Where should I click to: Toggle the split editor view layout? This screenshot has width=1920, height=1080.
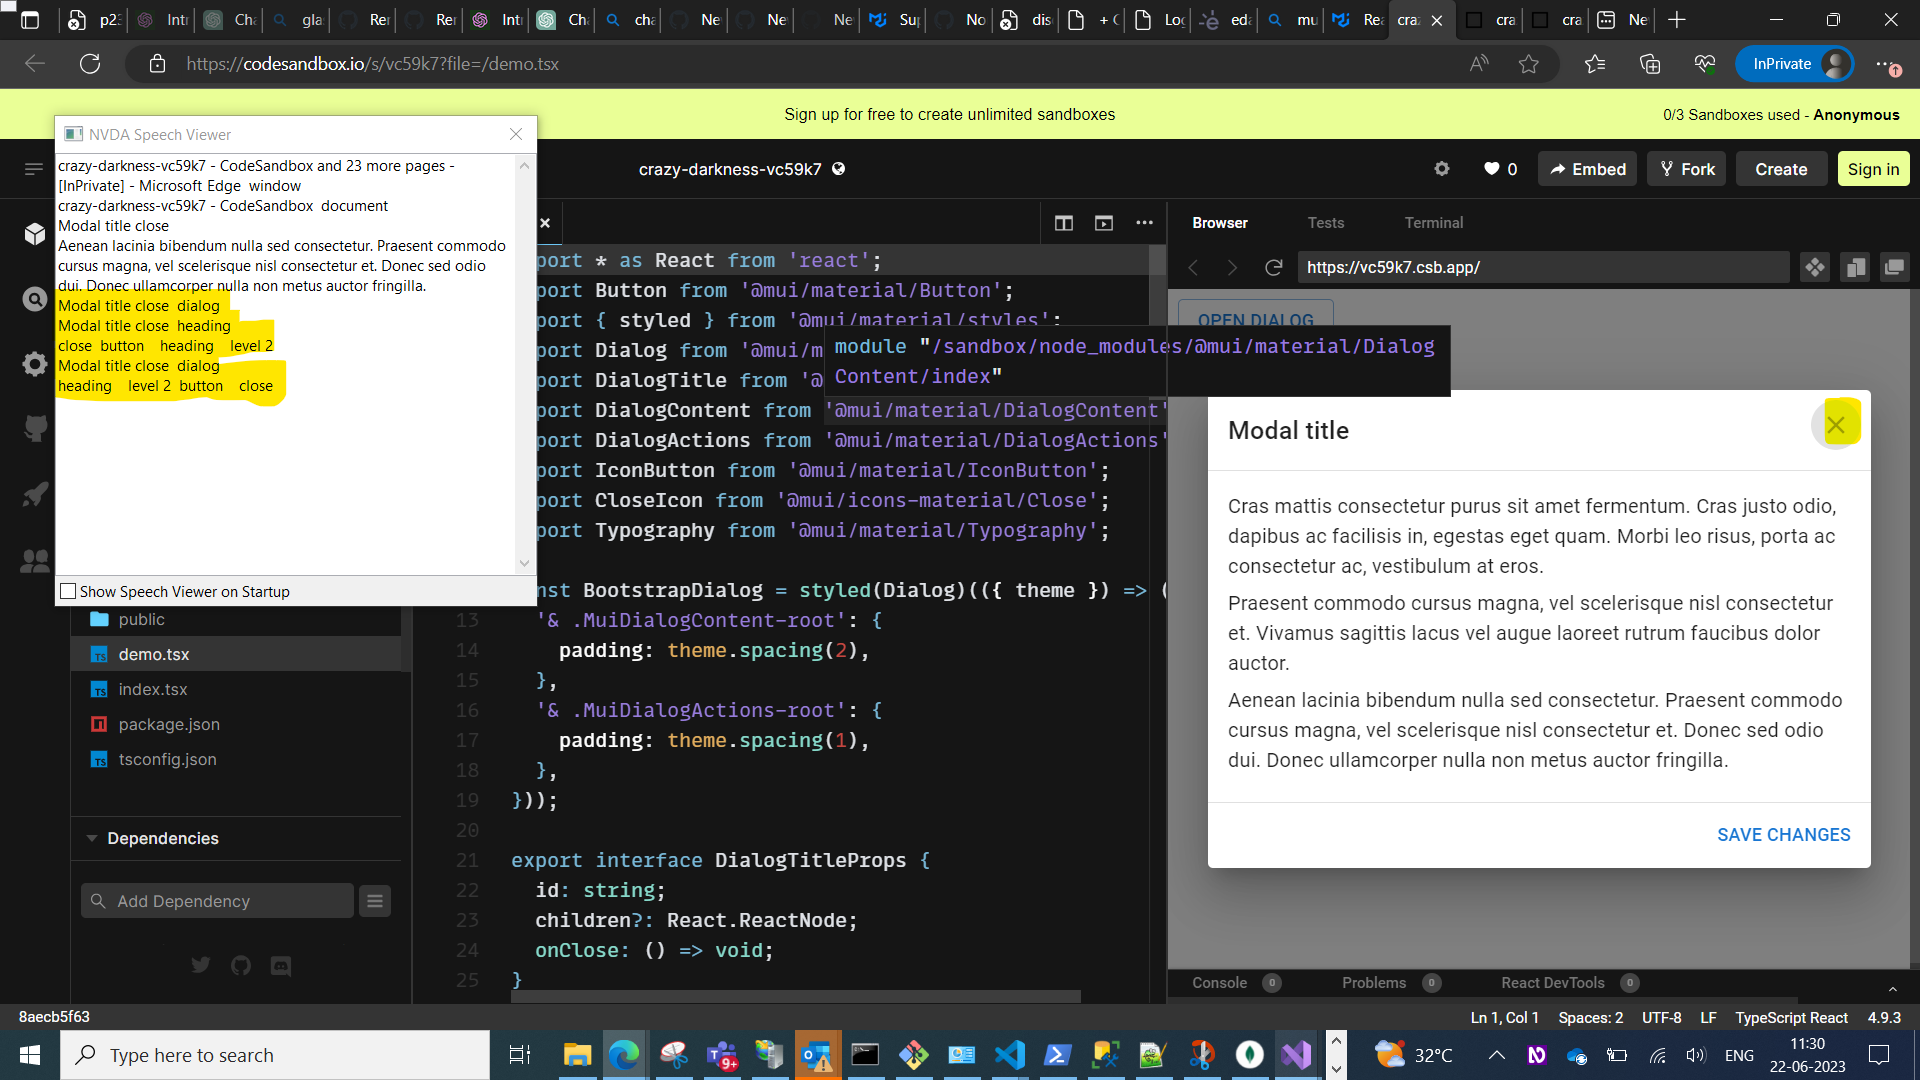pos(1063,222)
